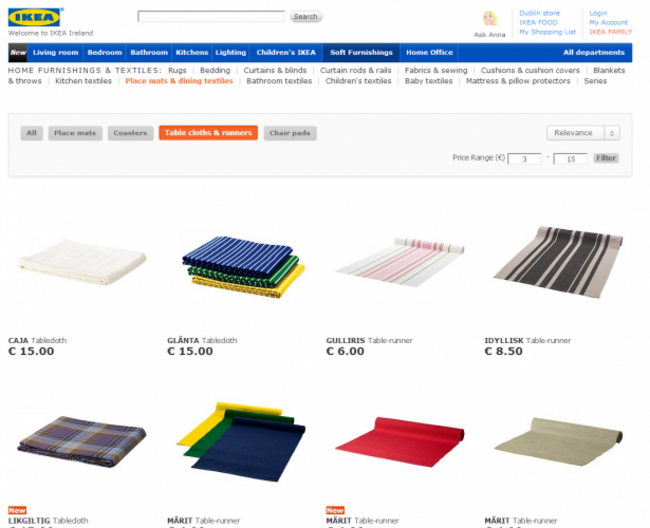
Task: Click the search input field
Action: click(x=211, y=17)
